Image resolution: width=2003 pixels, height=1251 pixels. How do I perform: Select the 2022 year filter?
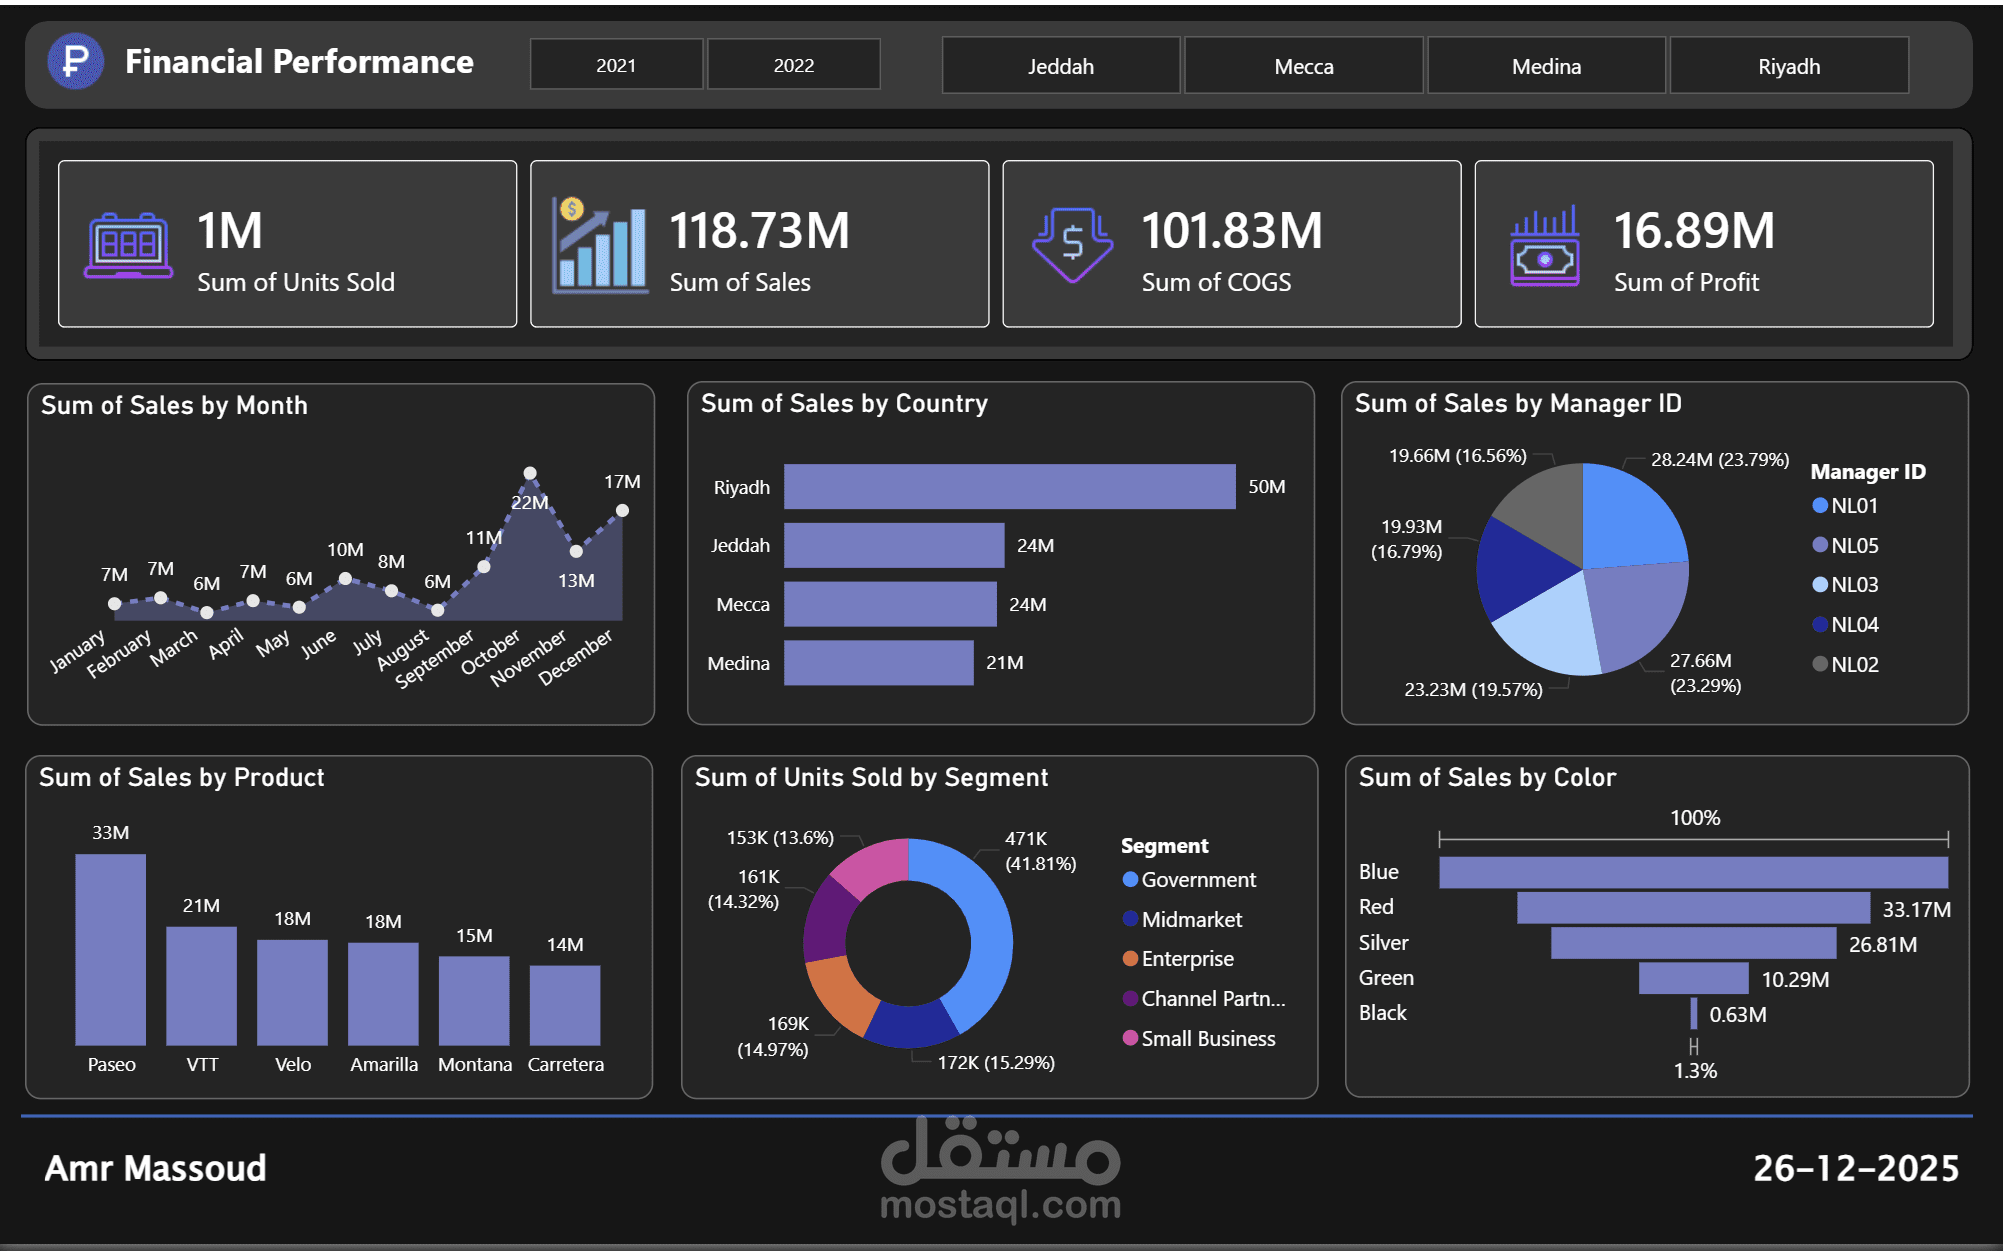coord(793,64)
